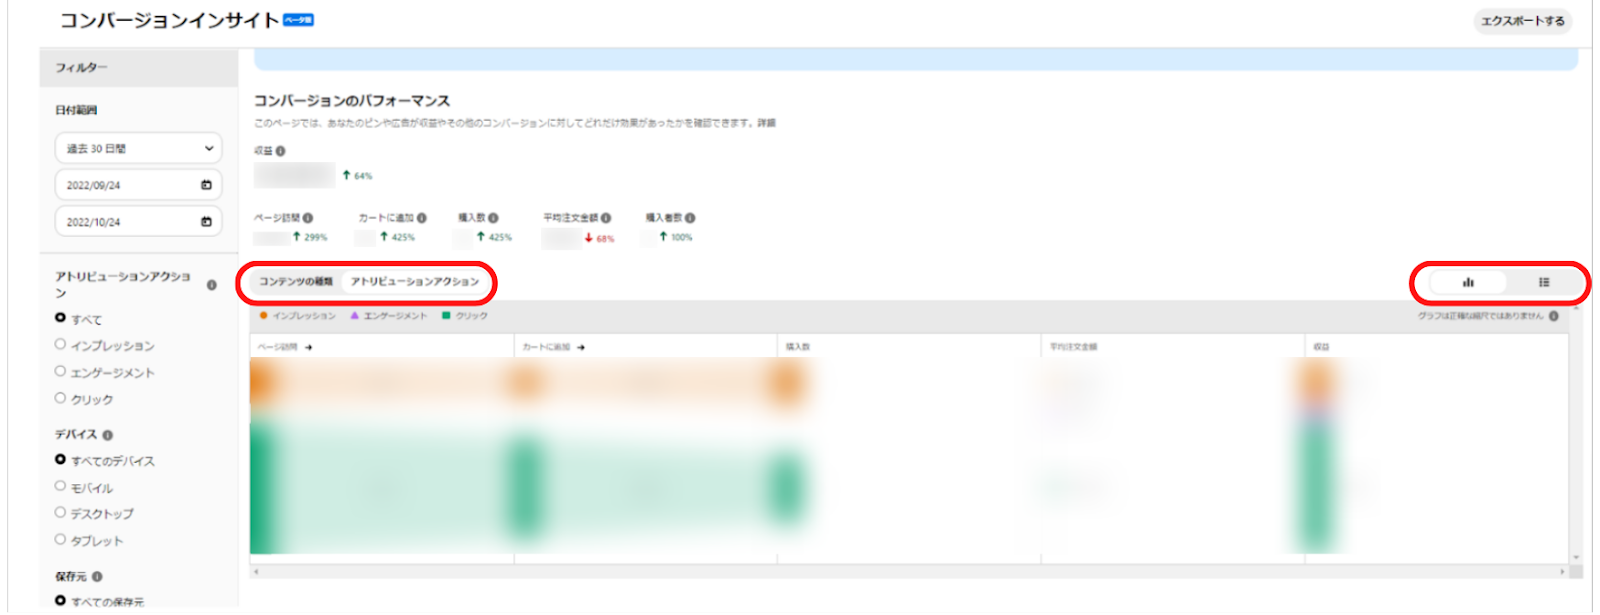The width and height of the screenshot is (1600, 615).
Task: Select アトリビューションアクション tab
Action: pos(415,282)
